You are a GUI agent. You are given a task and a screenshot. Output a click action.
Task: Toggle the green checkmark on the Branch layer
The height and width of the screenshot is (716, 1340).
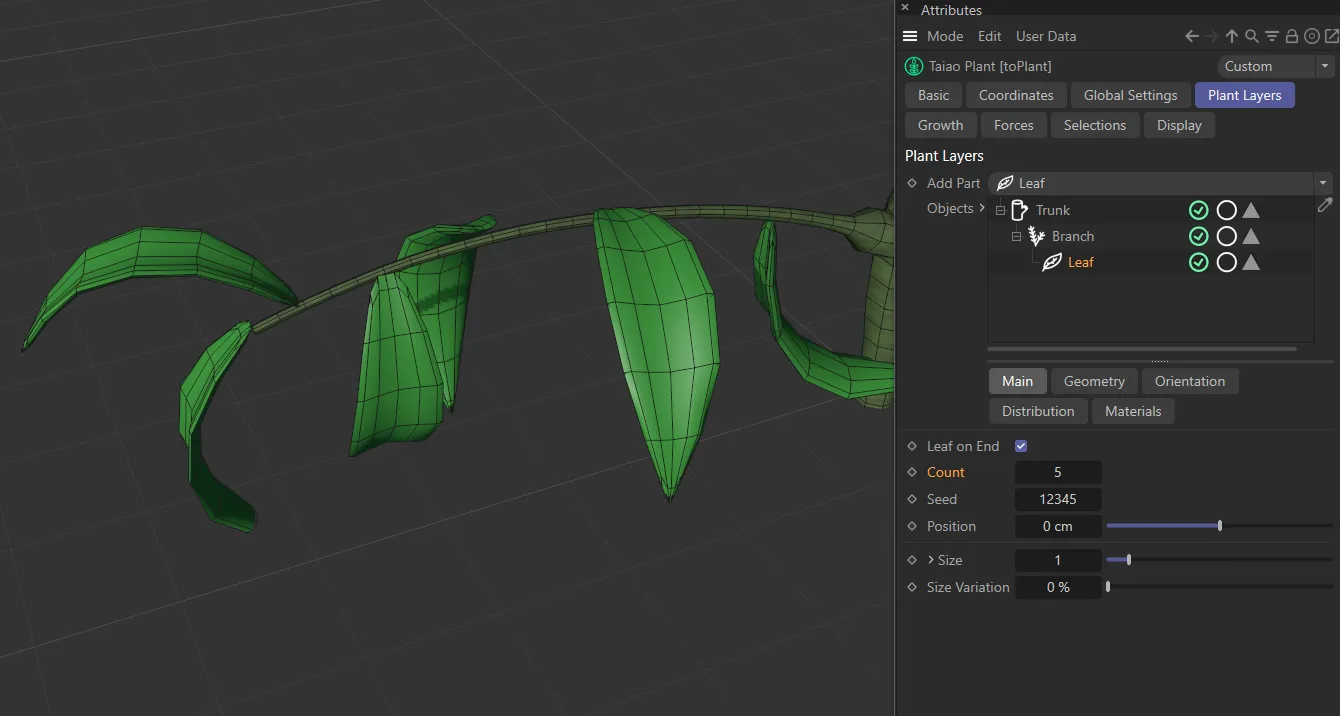click(x=1199, y=236)
